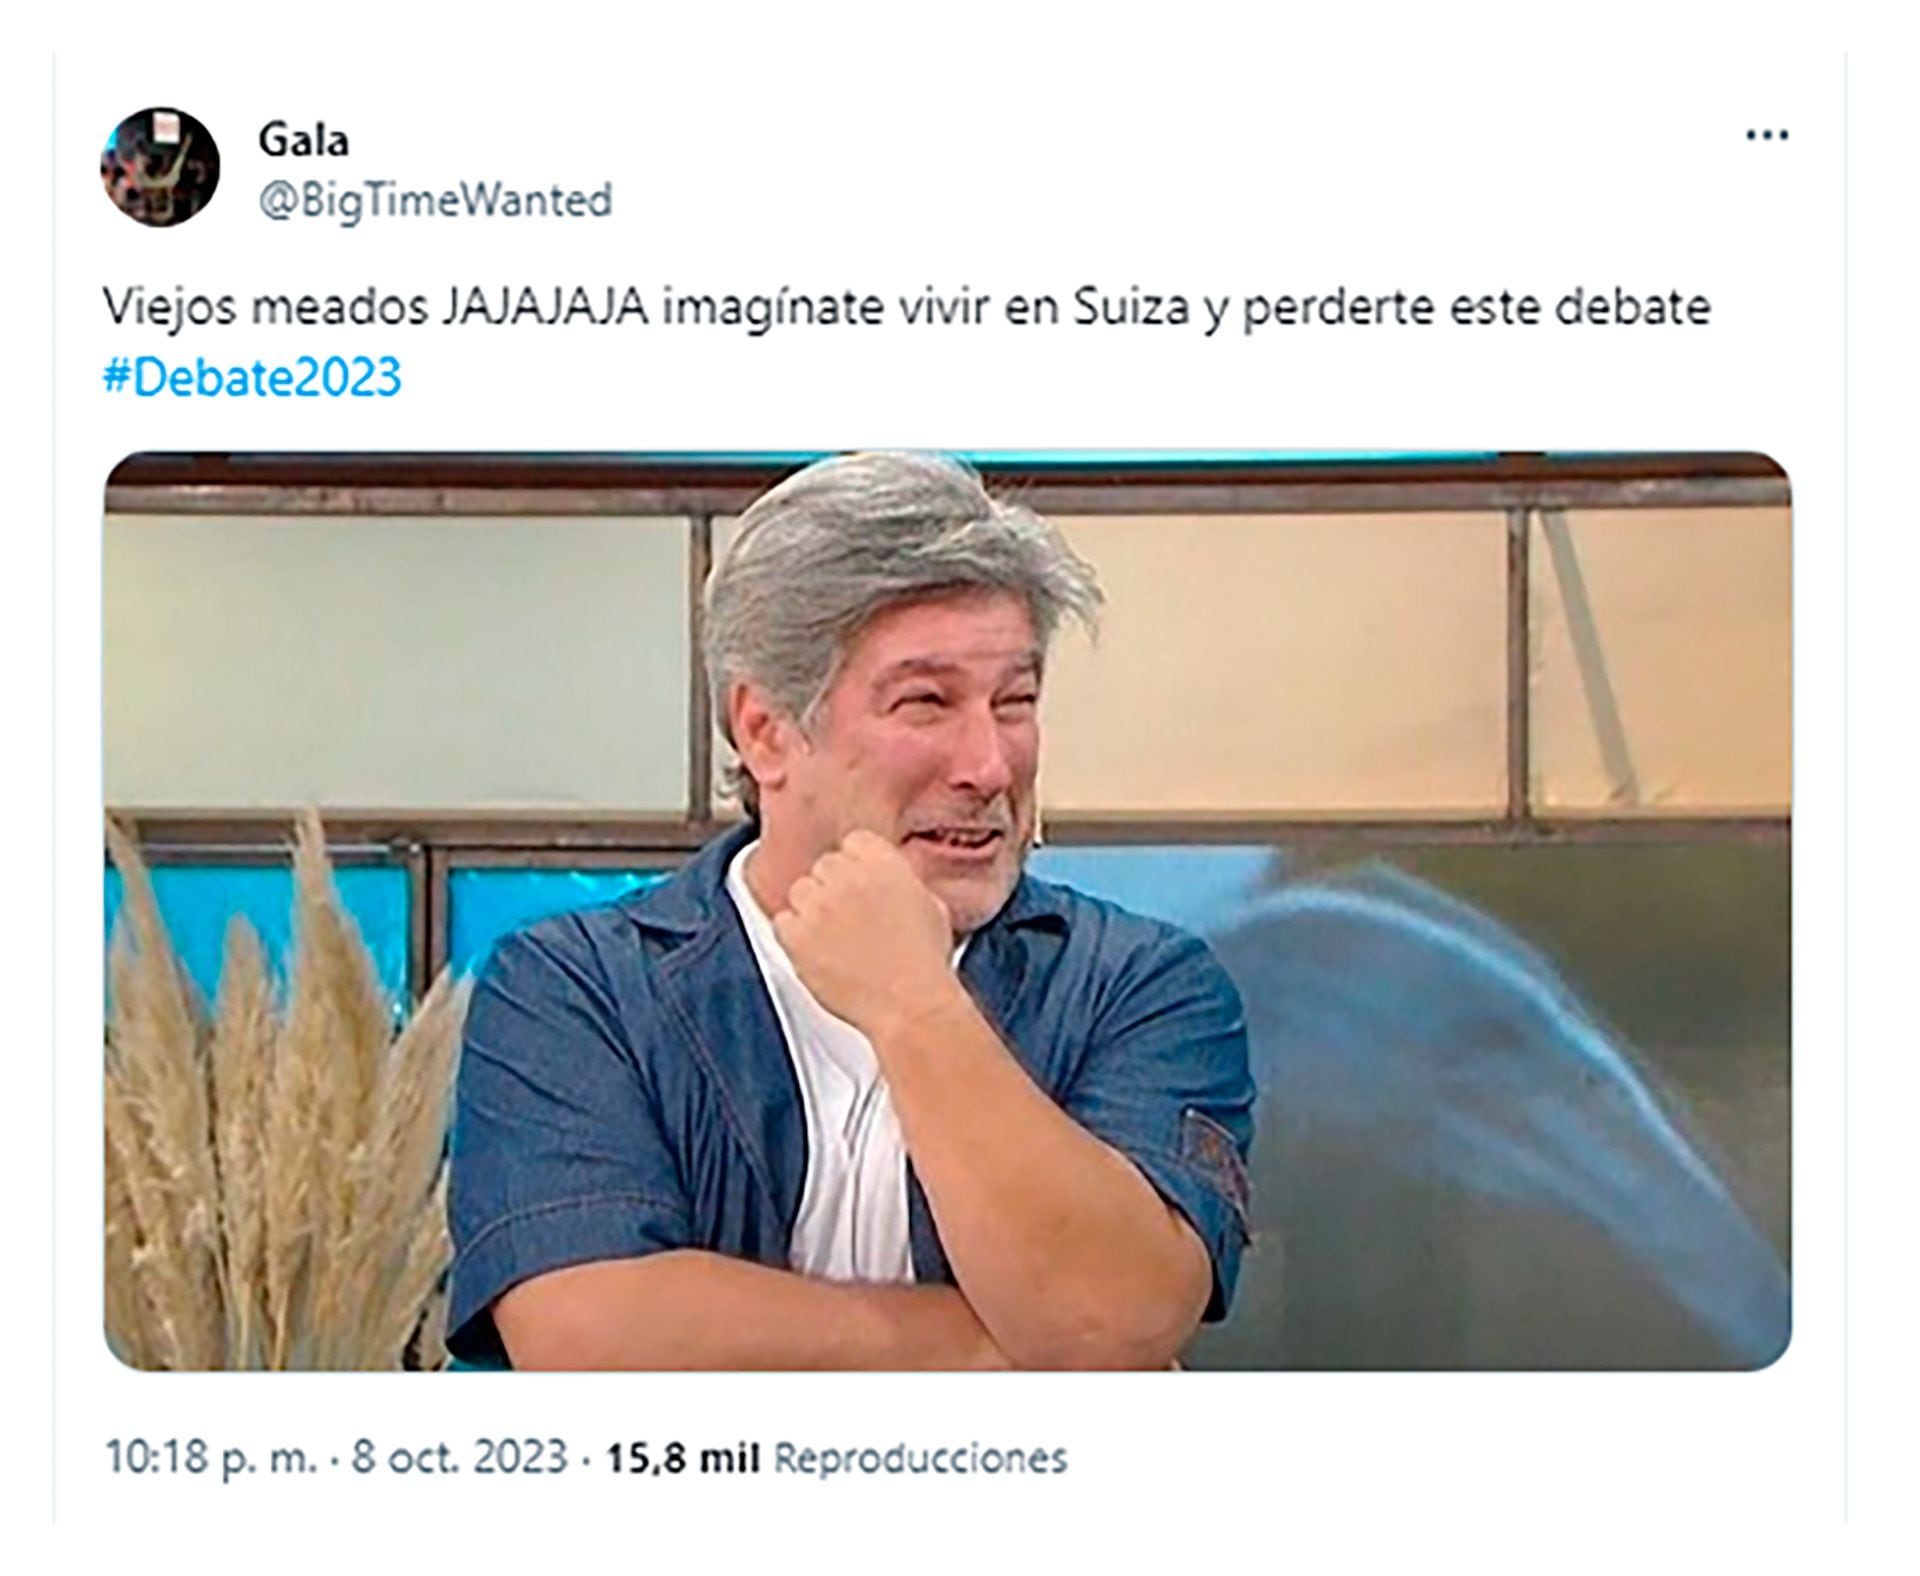The width and height of the screenshot is (1920, 1576).
Task: Click the word Suiza in tweet
Action: pyautogui.click(x=1132, y=309)
